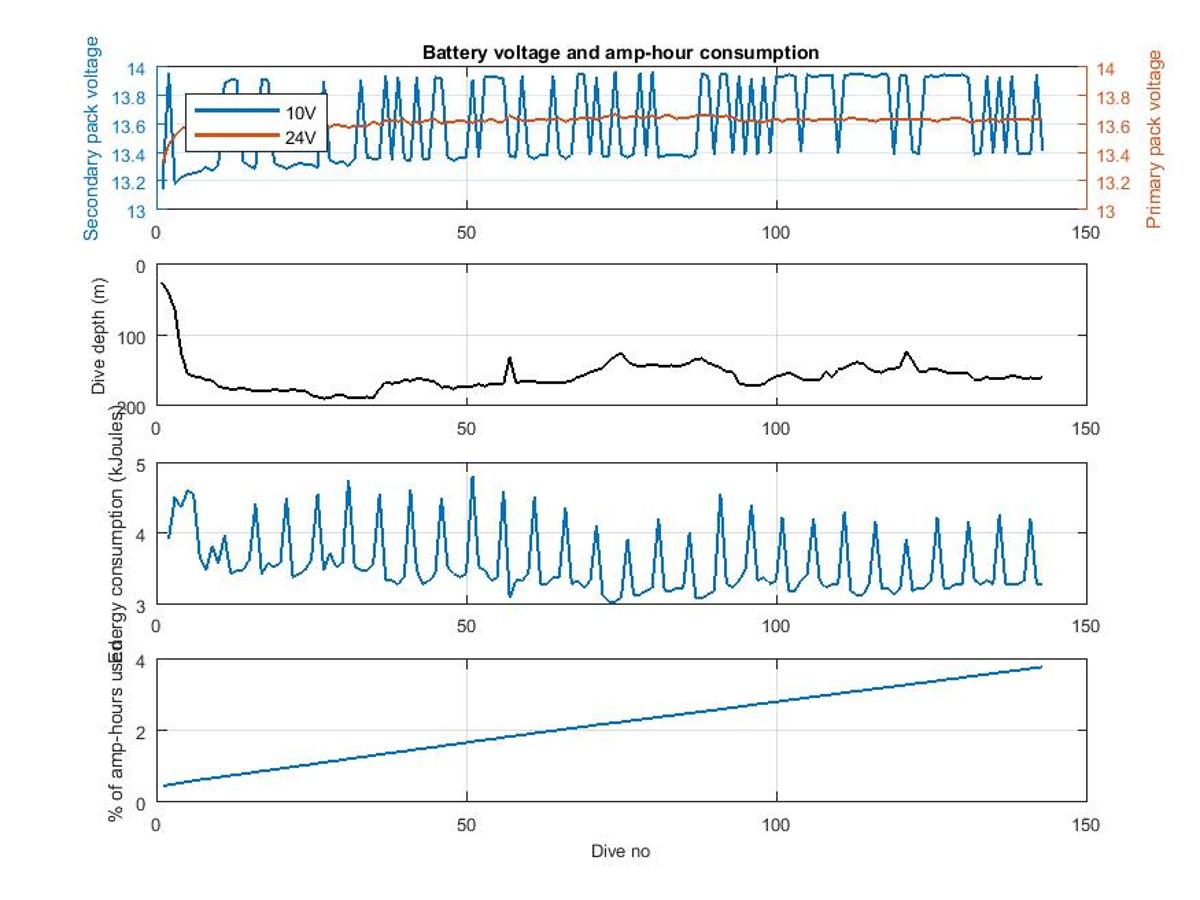Click y-axis tick "4" on the energy consumption plot
The height and width of the screenshot is (900, 1200).
142,534
